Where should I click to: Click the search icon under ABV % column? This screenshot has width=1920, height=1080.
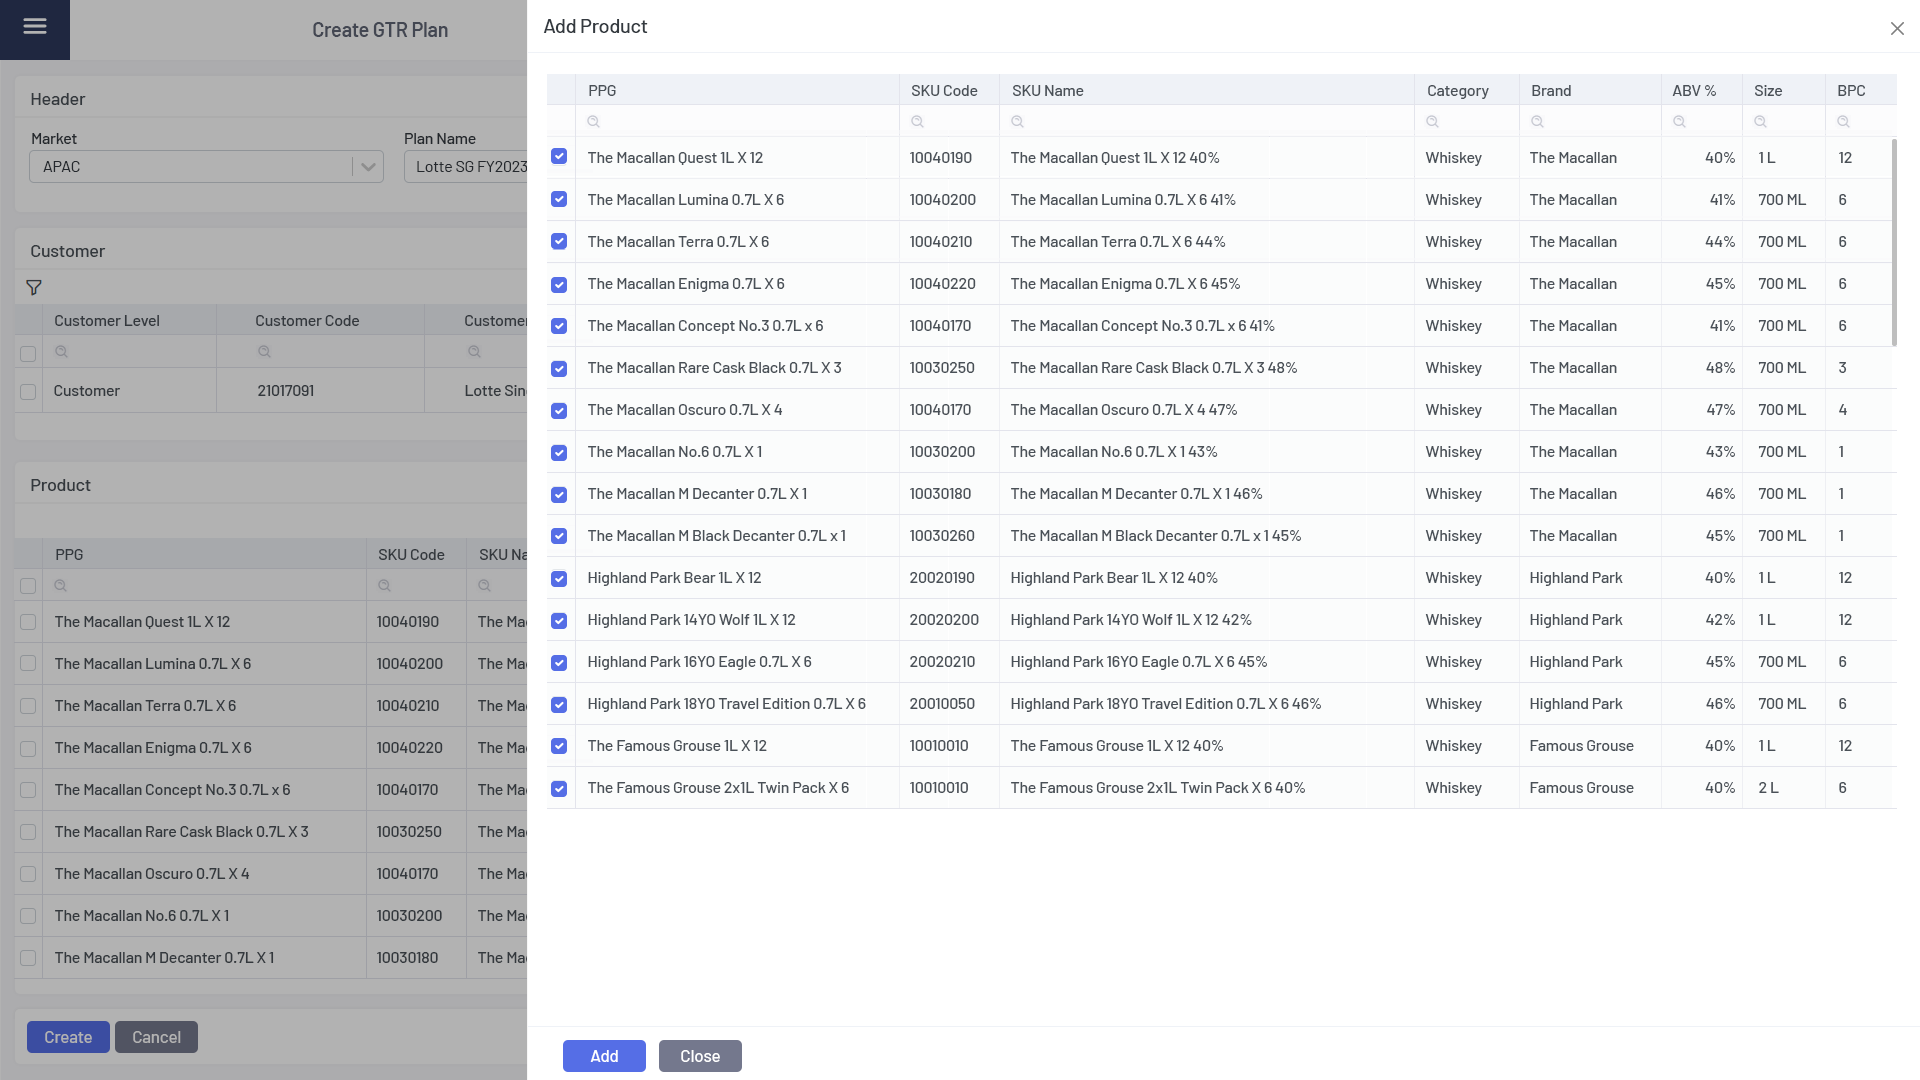point(1679,122)
